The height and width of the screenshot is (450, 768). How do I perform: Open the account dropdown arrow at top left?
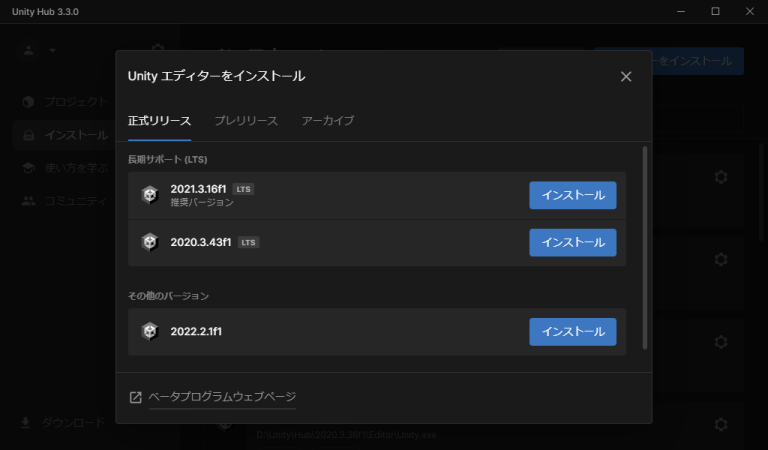pyautogui.click(x=52, y=49)
